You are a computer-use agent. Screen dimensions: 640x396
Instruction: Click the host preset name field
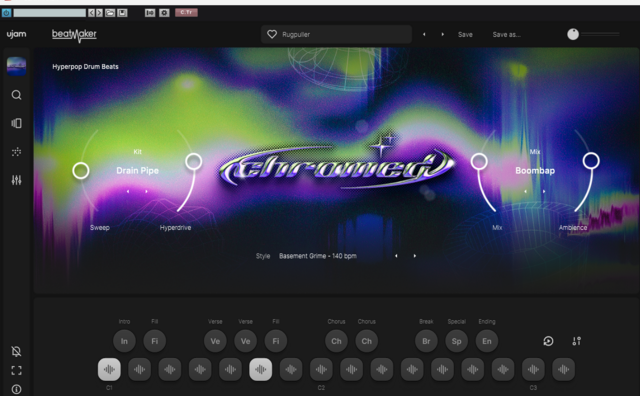click(49, 13)
